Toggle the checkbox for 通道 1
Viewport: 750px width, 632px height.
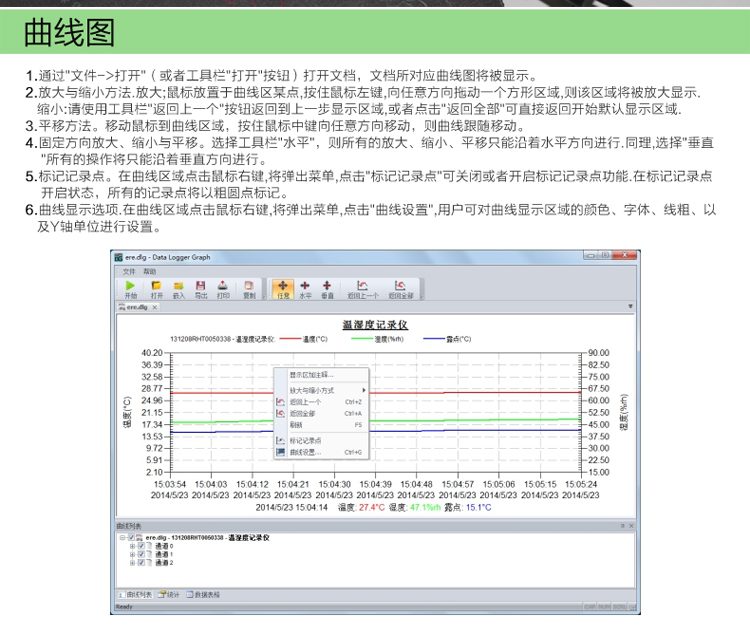[x=141, y=554]
